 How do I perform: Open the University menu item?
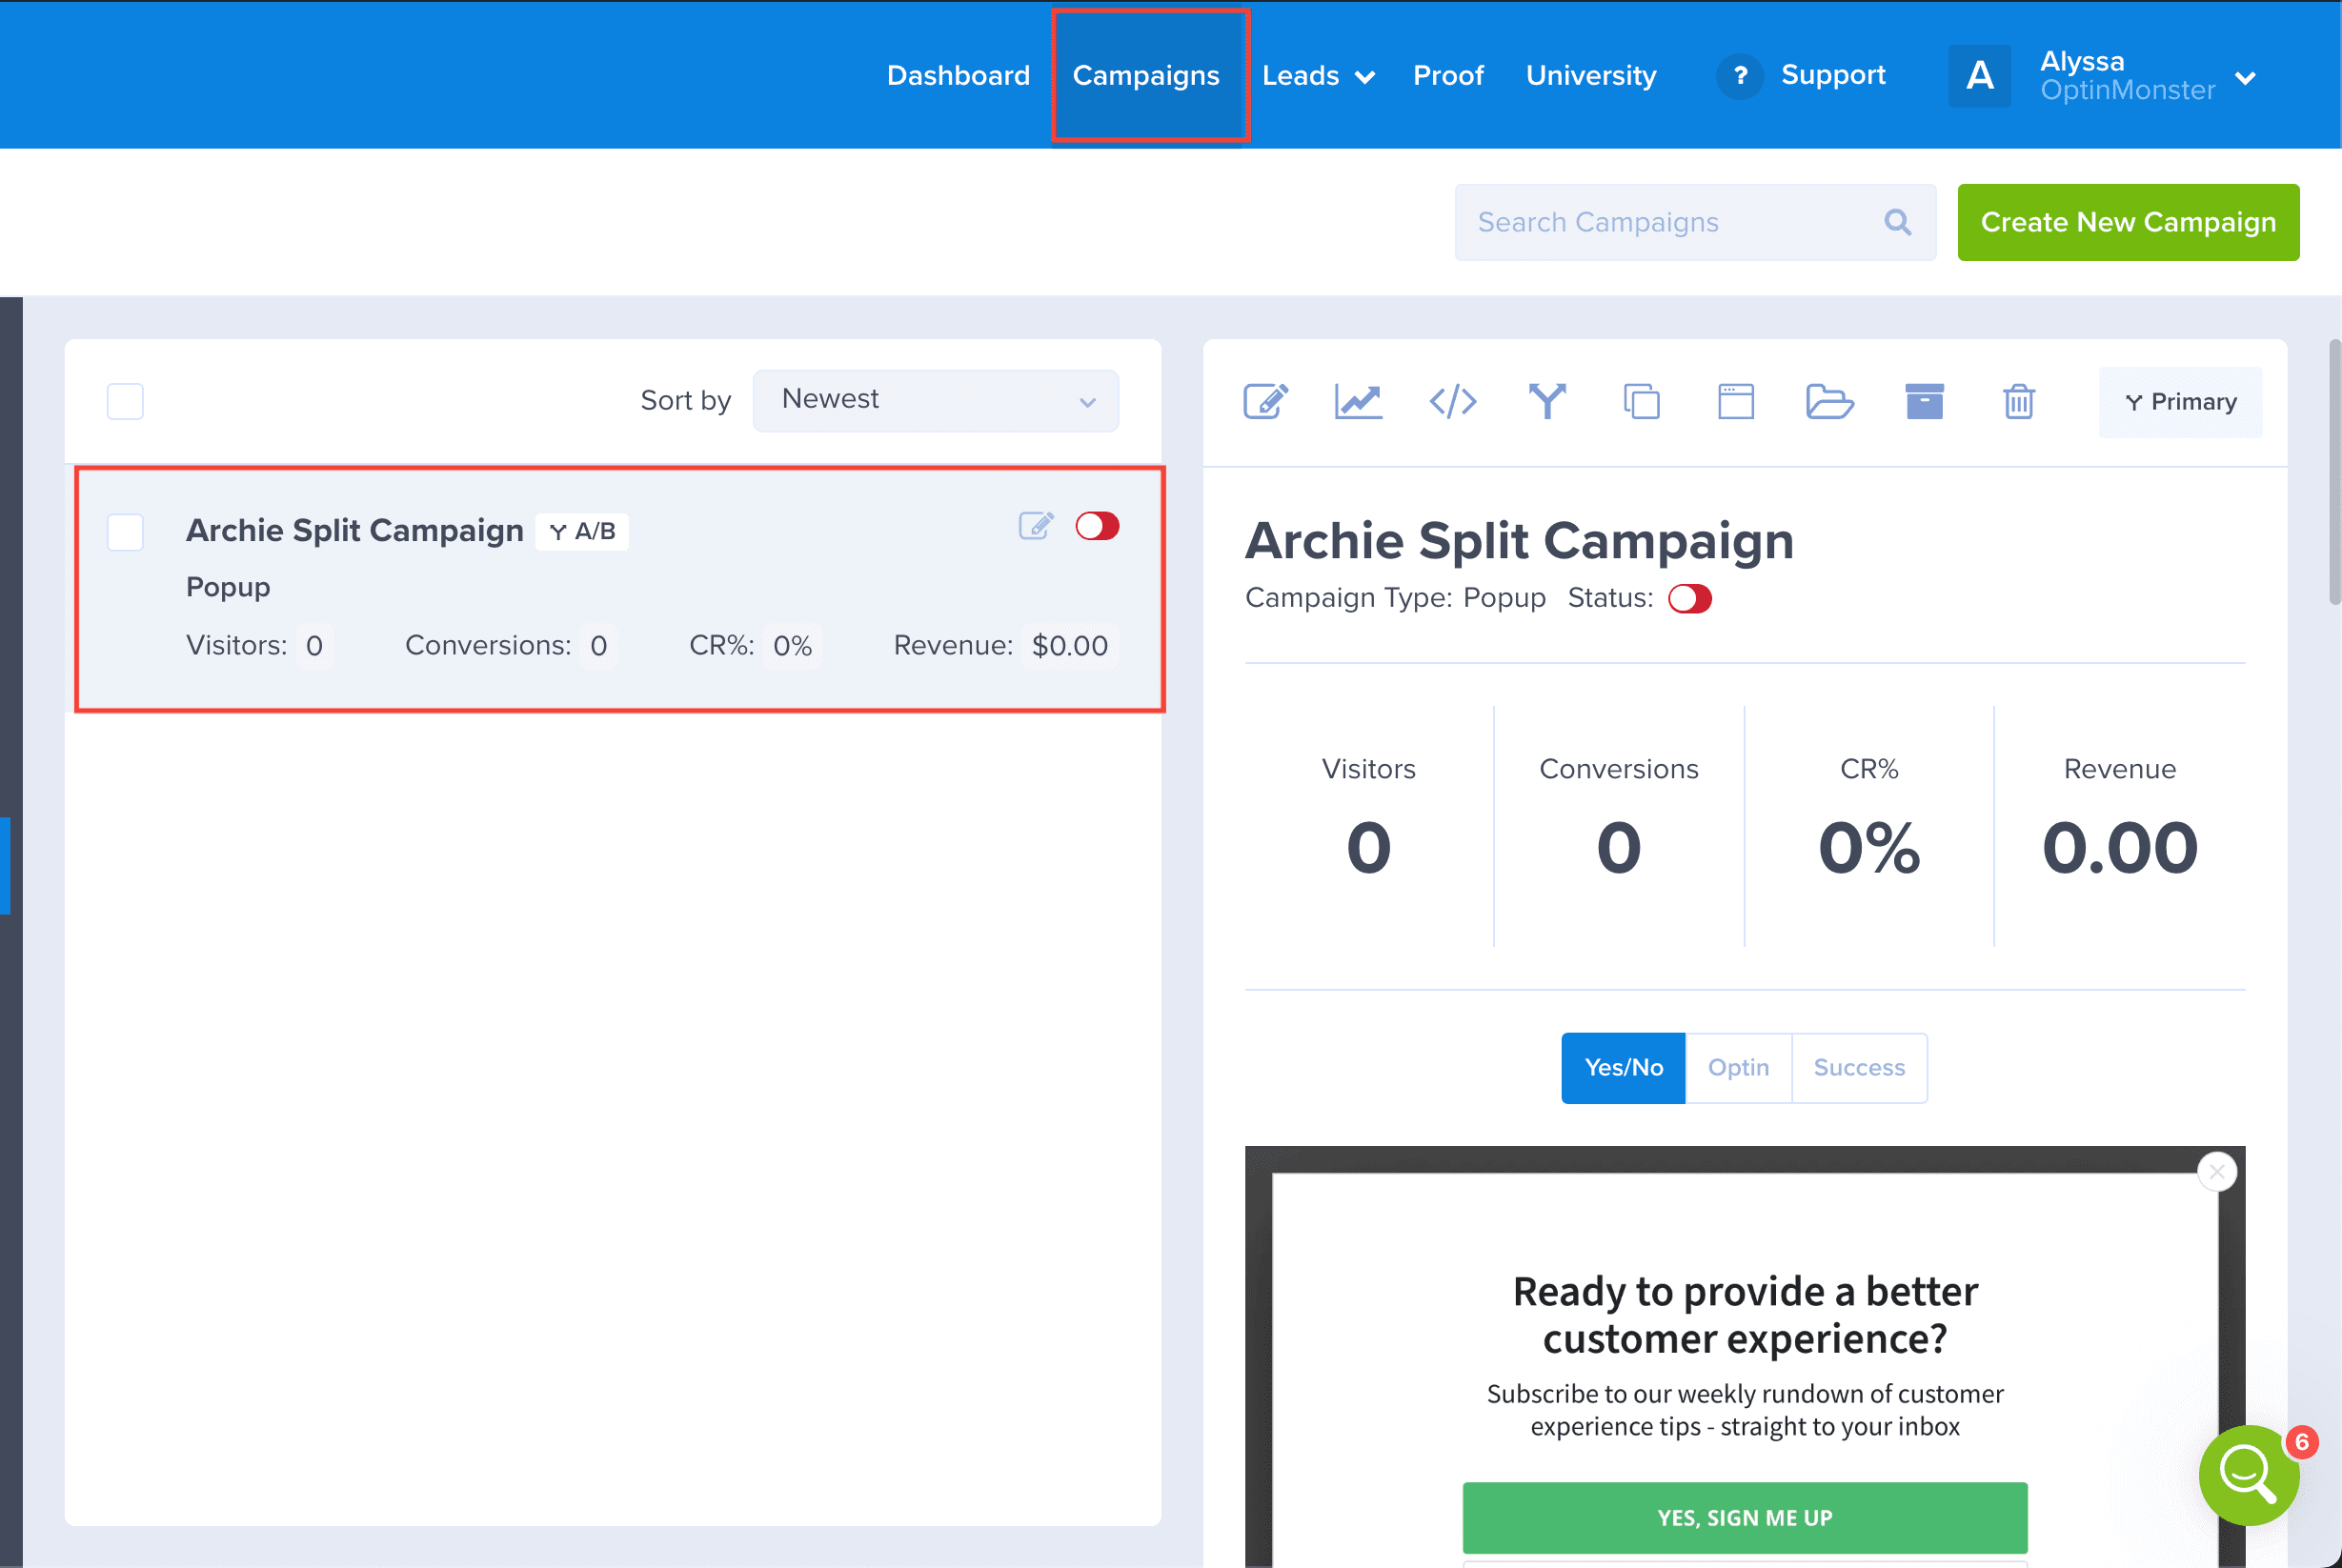pos(1590,76)
